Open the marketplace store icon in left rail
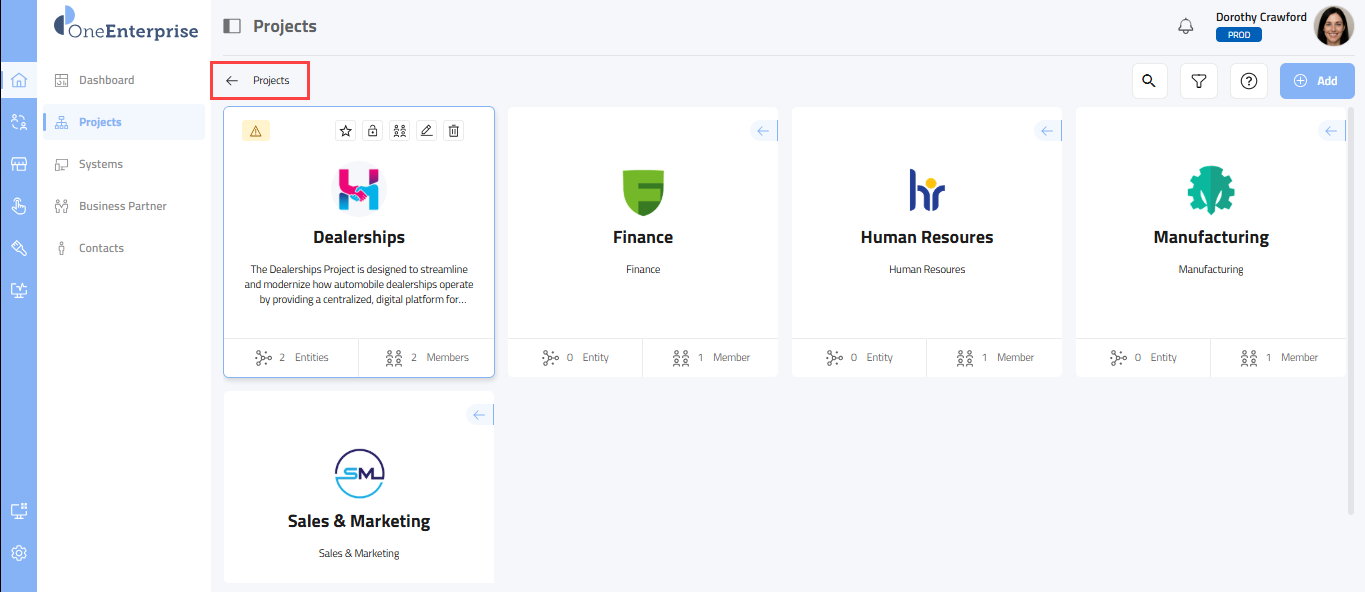Image resolution: width=1365 pixels, height=592 pixels. (x=18, y=164)
